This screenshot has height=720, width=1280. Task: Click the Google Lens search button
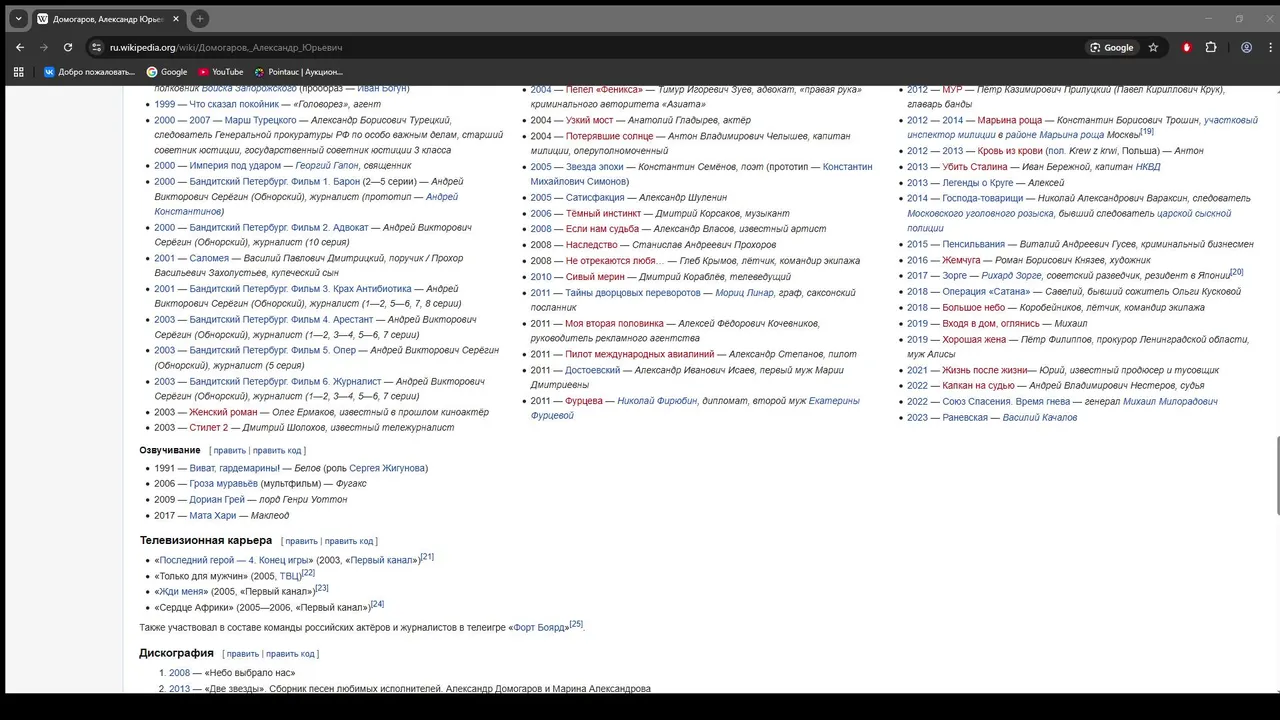click(1112, 47)
